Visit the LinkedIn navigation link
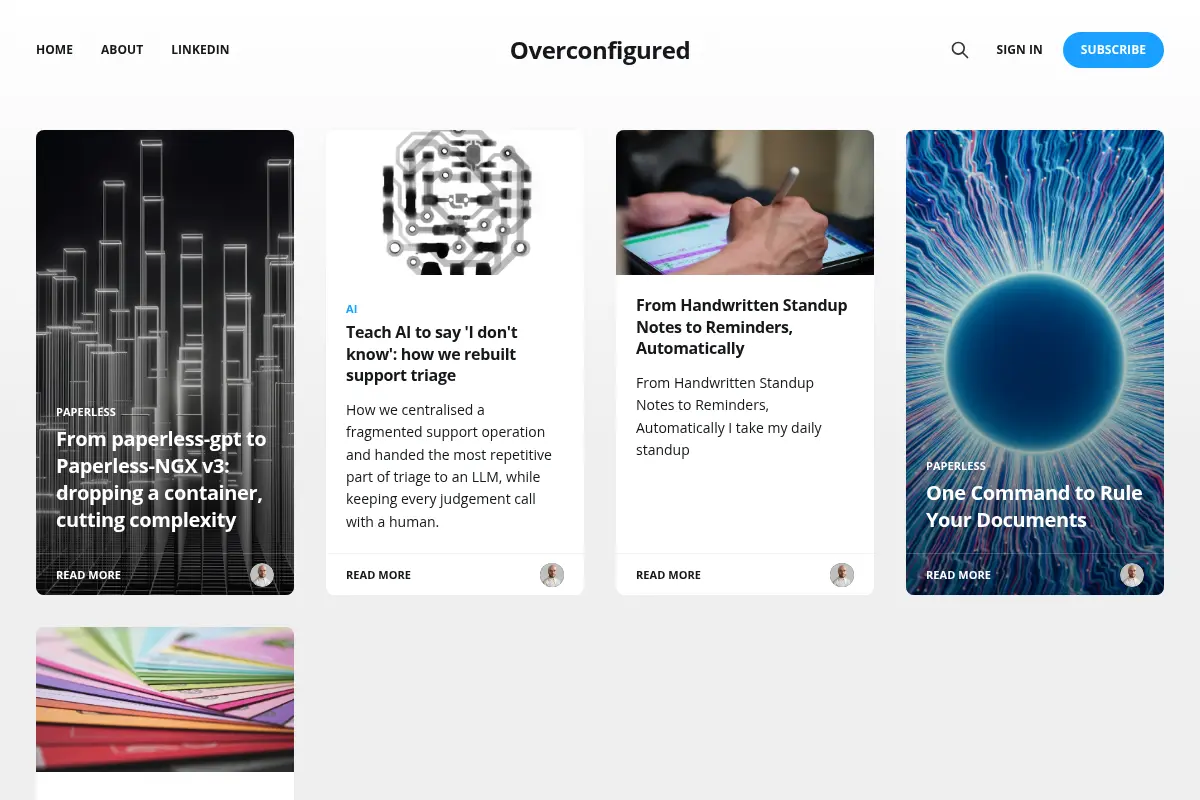Image resolution: width=1200 pixels, height=800 pixels. coord(200,50)
